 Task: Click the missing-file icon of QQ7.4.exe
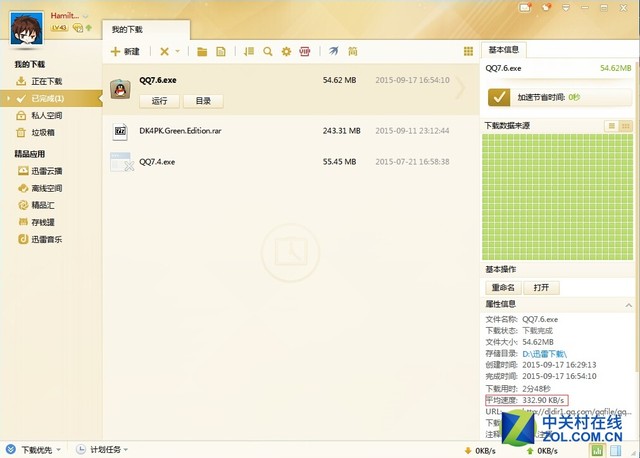point(122,162)
